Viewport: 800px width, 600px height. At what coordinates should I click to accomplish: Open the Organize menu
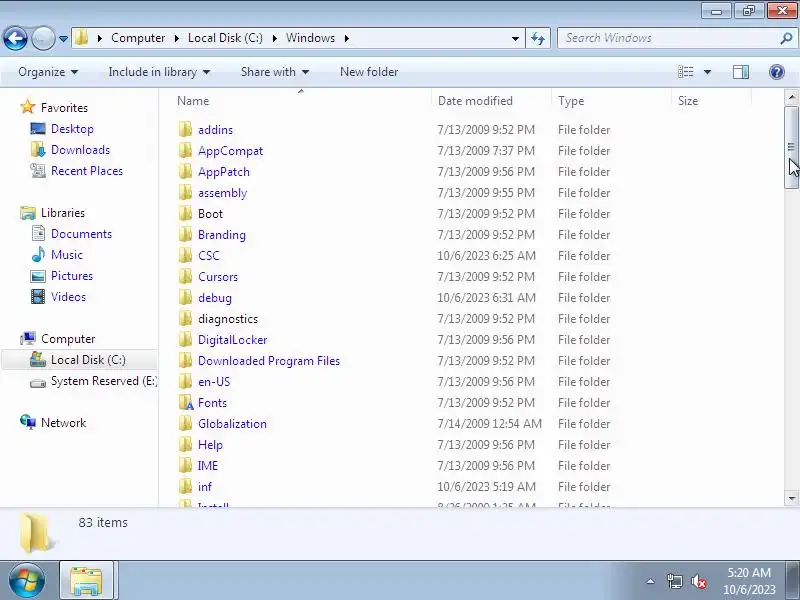point(48,72)
